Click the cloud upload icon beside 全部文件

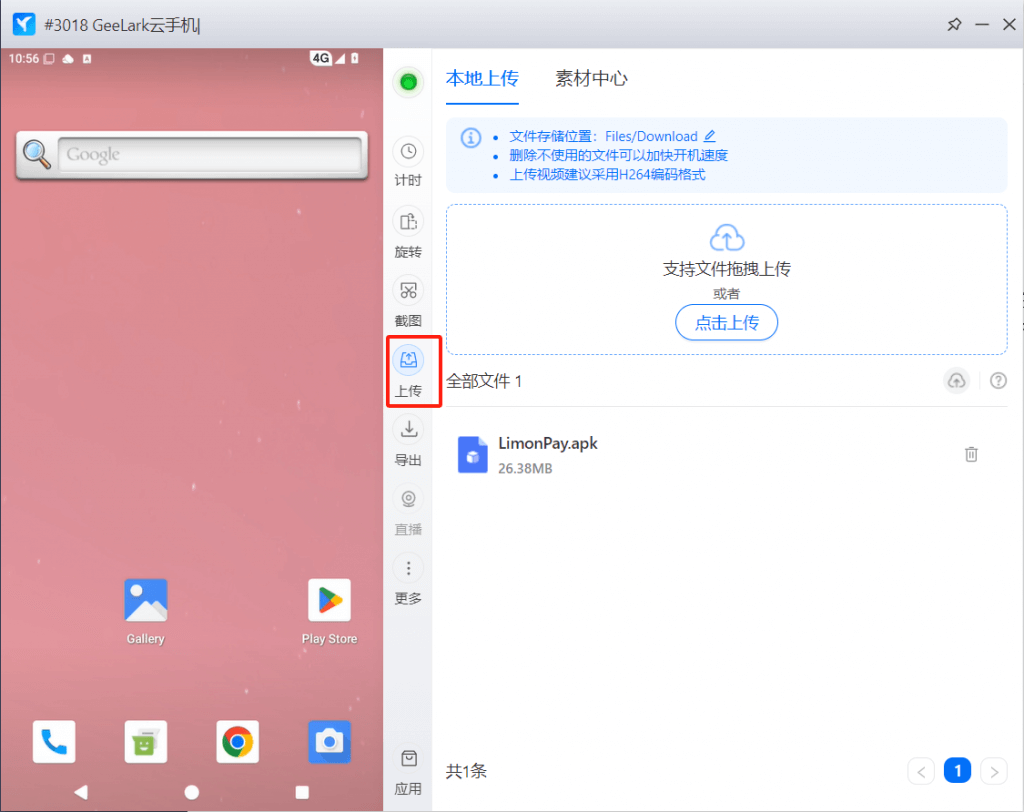[957, 381]
